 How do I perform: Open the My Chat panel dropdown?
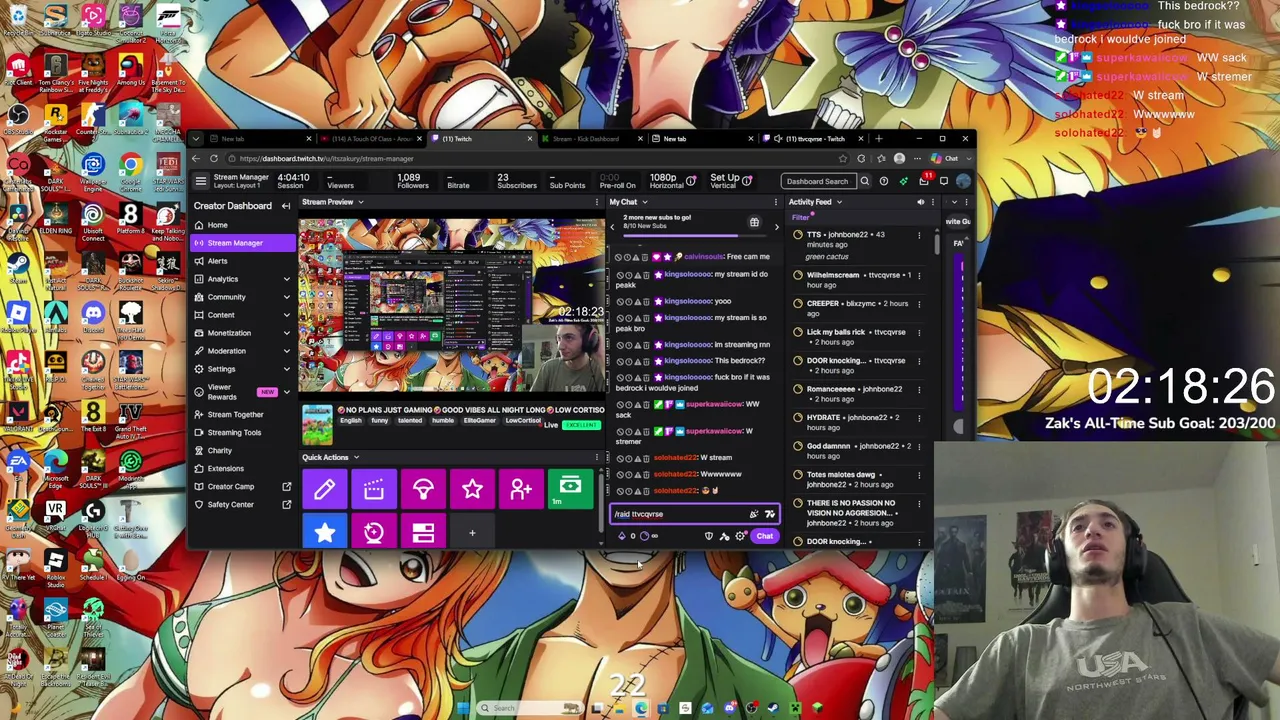point(645,202)
